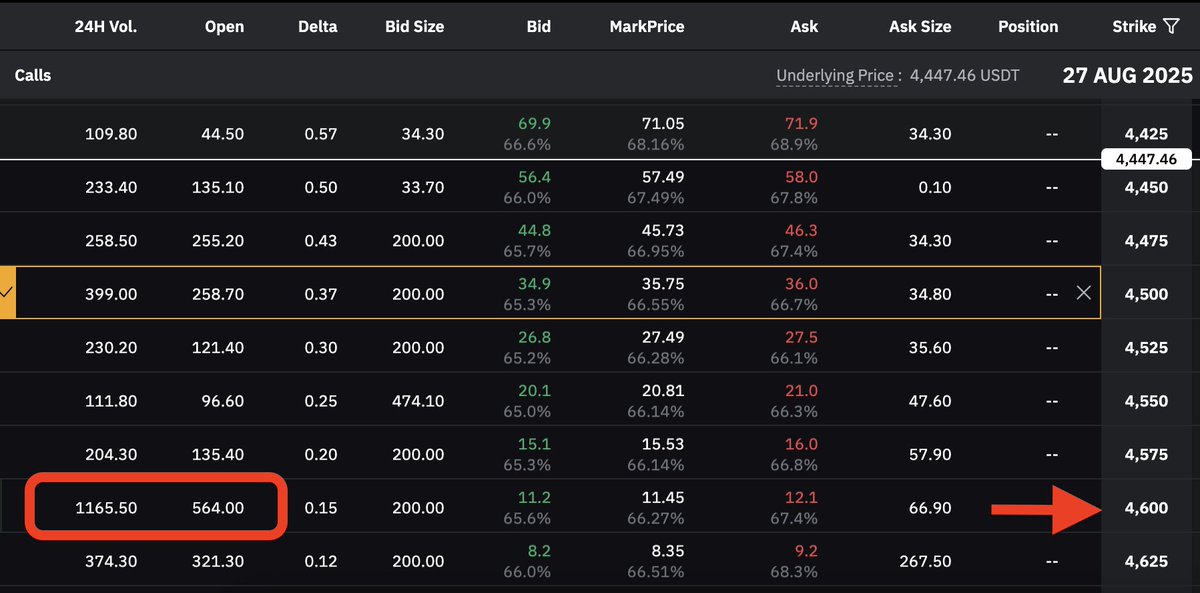Open the Strike filter funnel icon
This screenshot has height=593, width=1200.
click(1173, 27)
